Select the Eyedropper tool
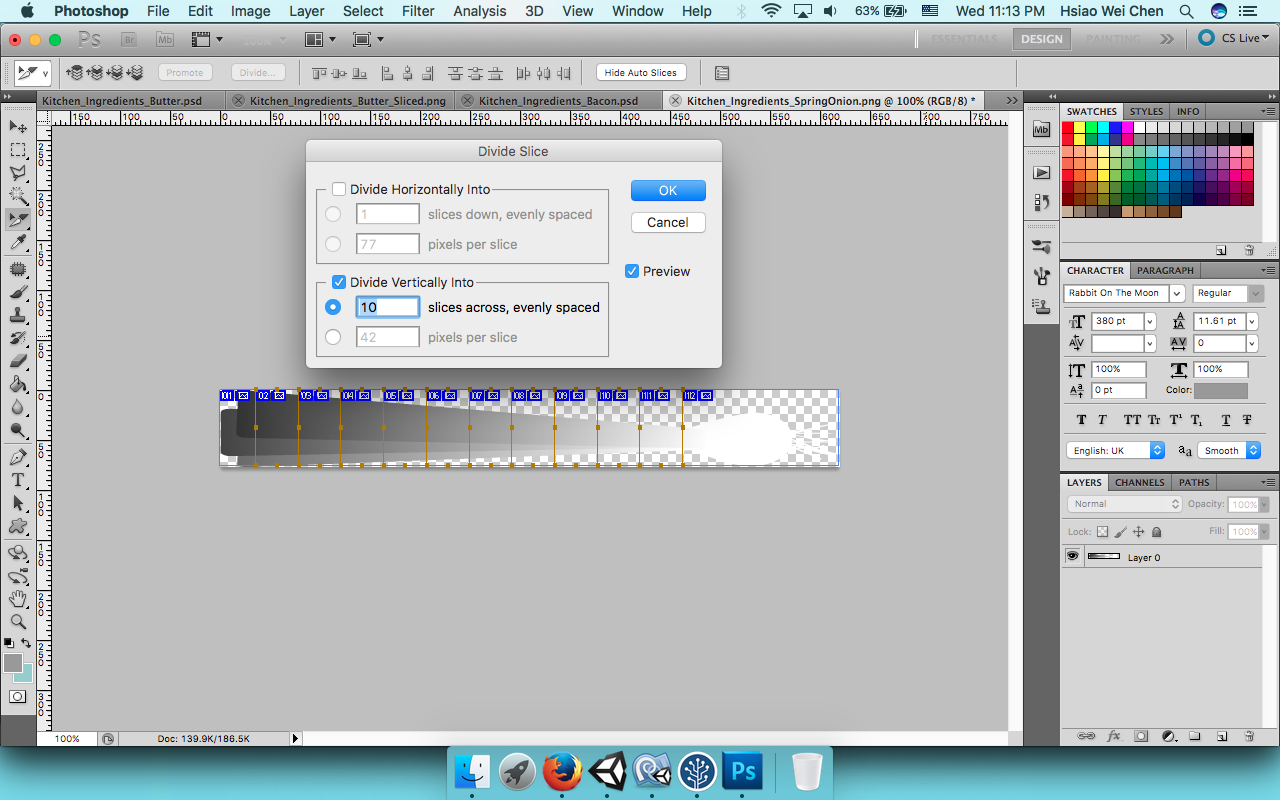 click(x=18, y=243)
